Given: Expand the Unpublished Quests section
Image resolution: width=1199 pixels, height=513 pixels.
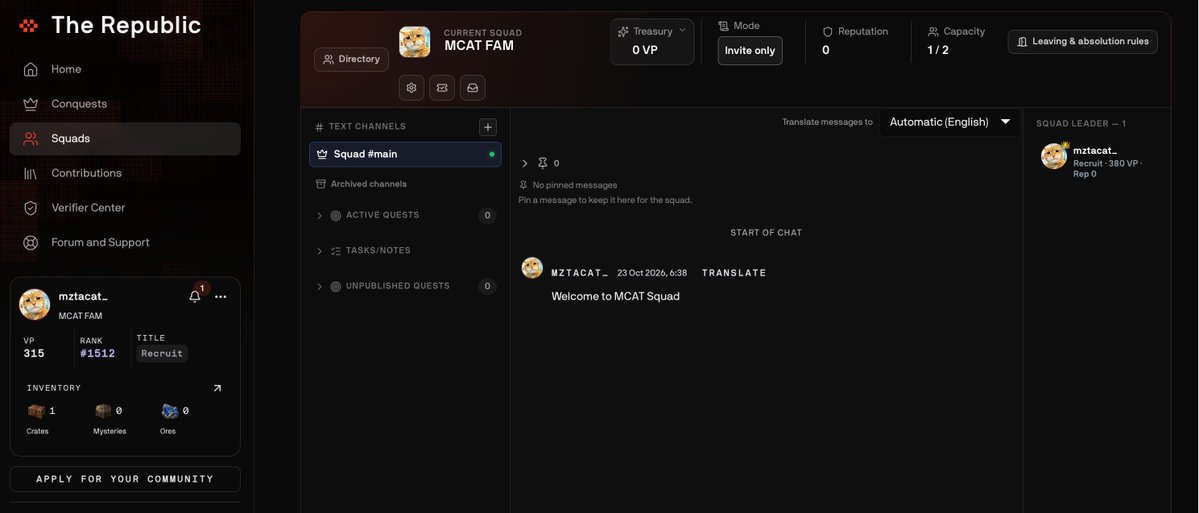Looking at the screenshot, I should click(405, 287).
